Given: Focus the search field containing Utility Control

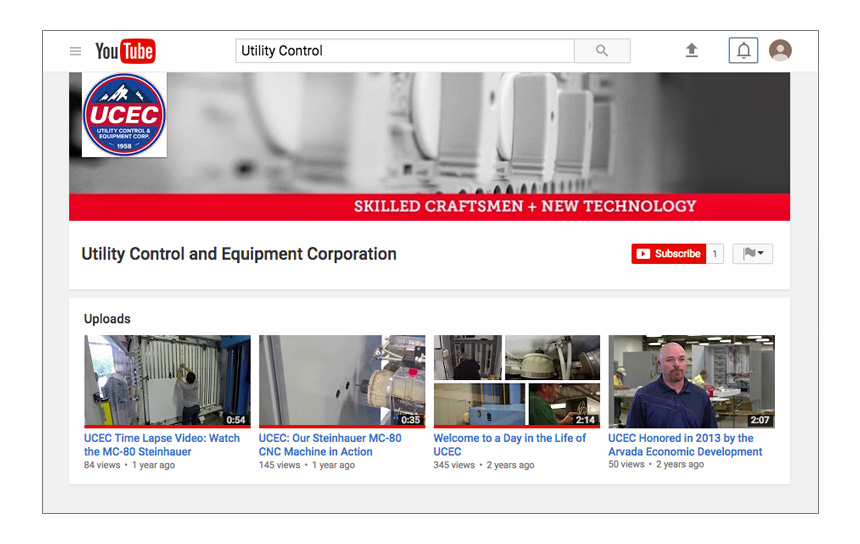Looking at the screenshot, I should point(405,51).
